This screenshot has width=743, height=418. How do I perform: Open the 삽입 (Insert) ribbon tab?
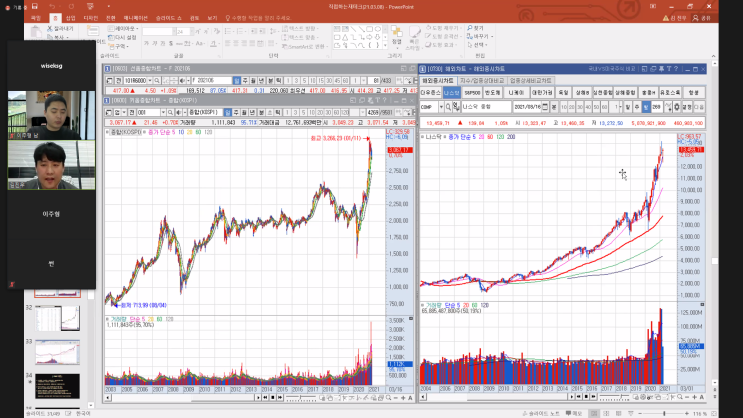point(71,18)
